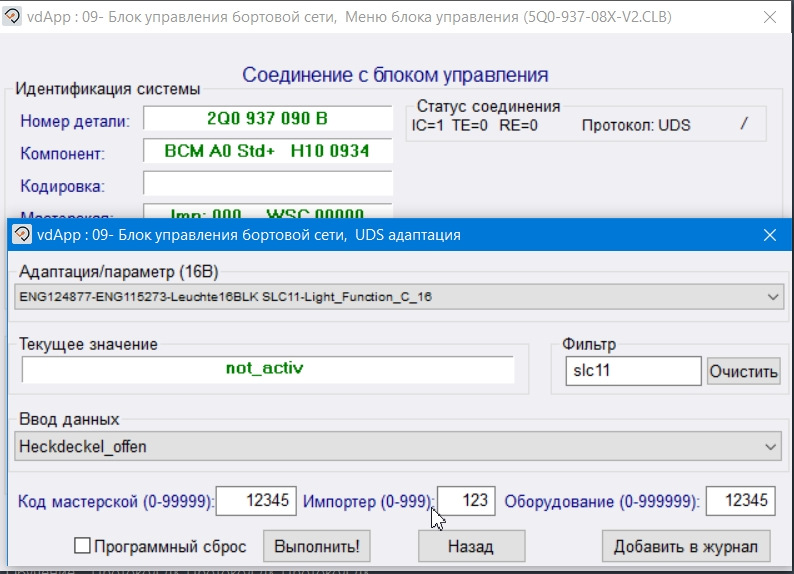Image resolution: width=794 pixels, height=574 pixels.
Task: Click the Код мастерской (0-99999) label
Action: (x=116, y=502)
